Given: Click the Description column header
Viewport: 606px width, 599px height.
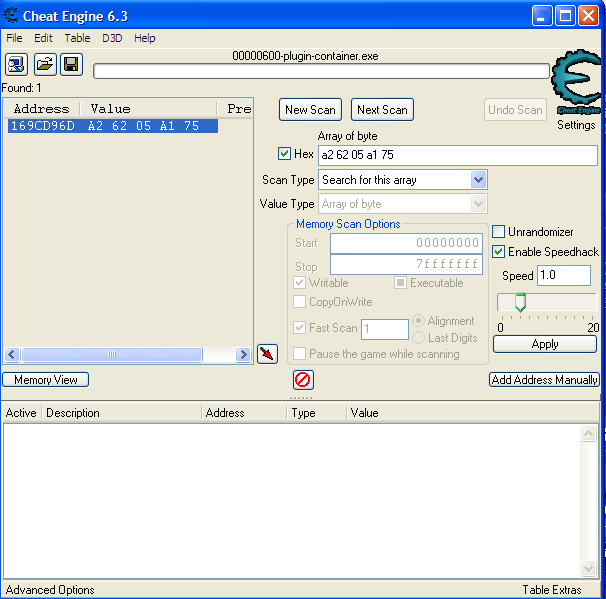Looking at the screenshot, I should [x=121, y=413].
